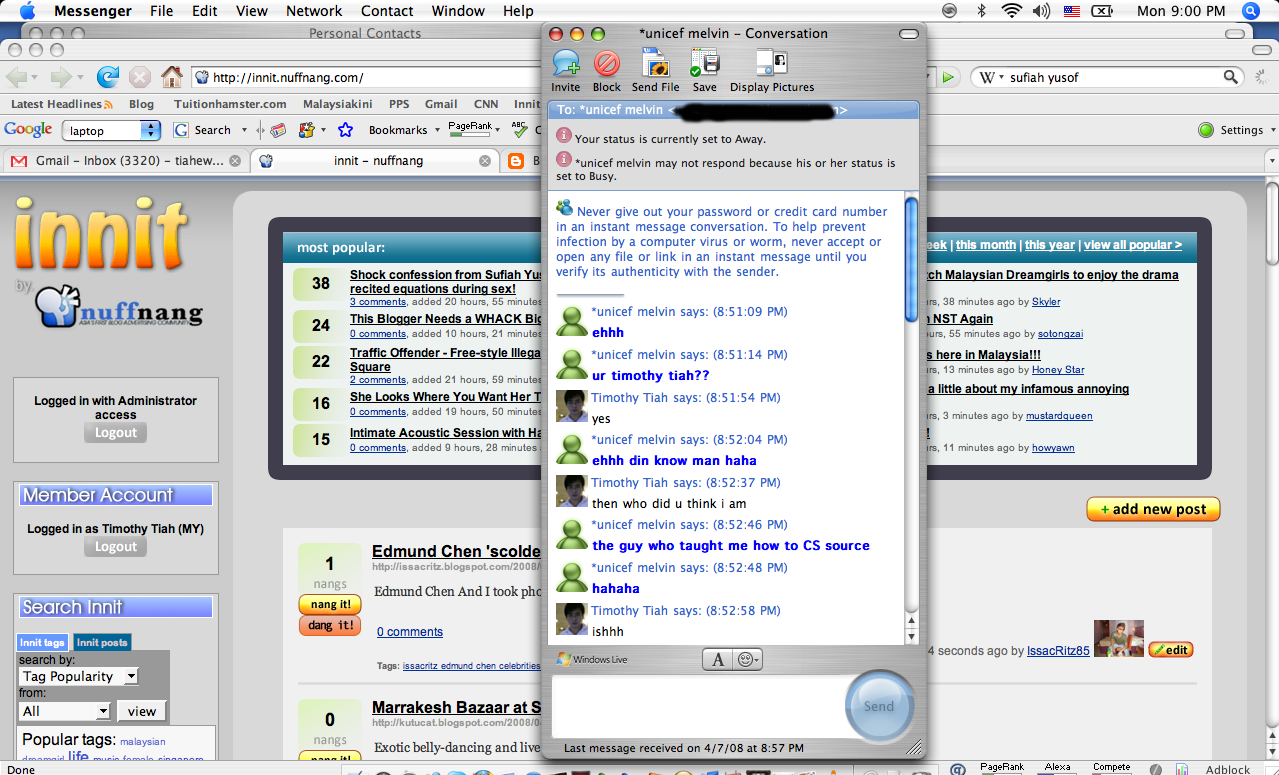The width and height of the screenshot is (1279, 775).
Task: Click the volume icon in menu bar
Action: point(1041,11)
